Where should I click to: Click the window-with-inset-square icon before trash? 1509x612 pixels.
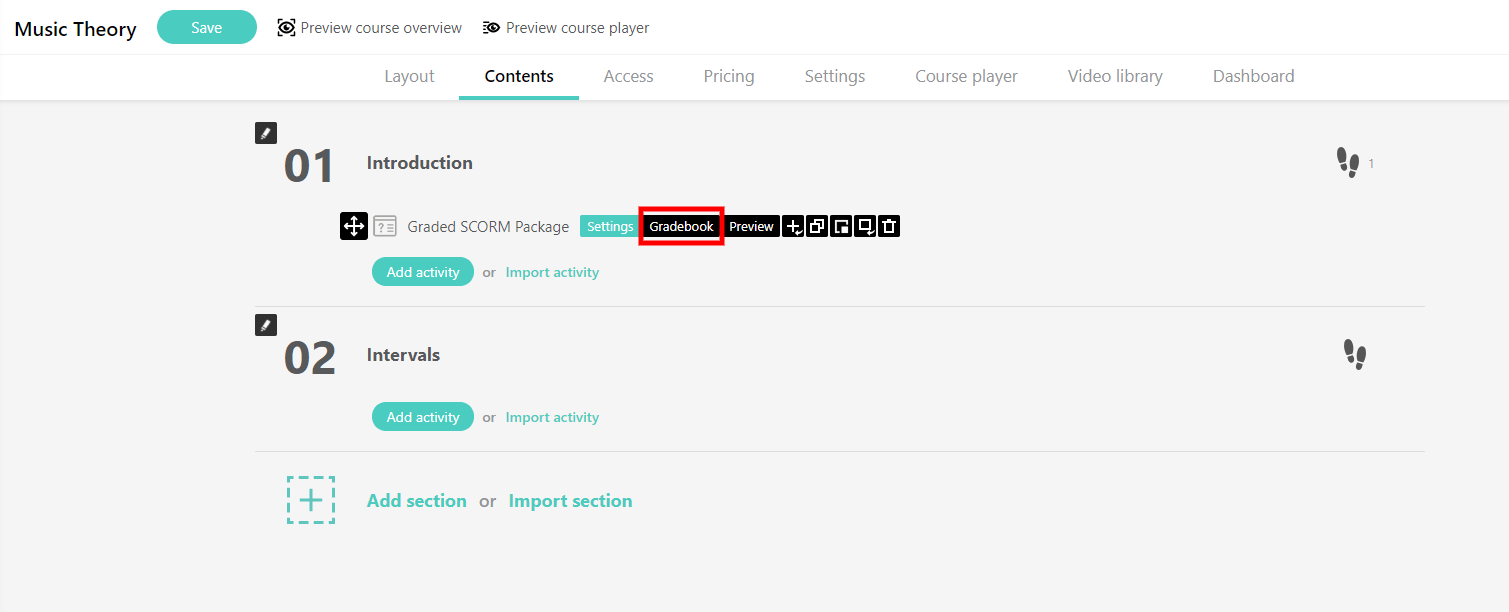(841, 227)
